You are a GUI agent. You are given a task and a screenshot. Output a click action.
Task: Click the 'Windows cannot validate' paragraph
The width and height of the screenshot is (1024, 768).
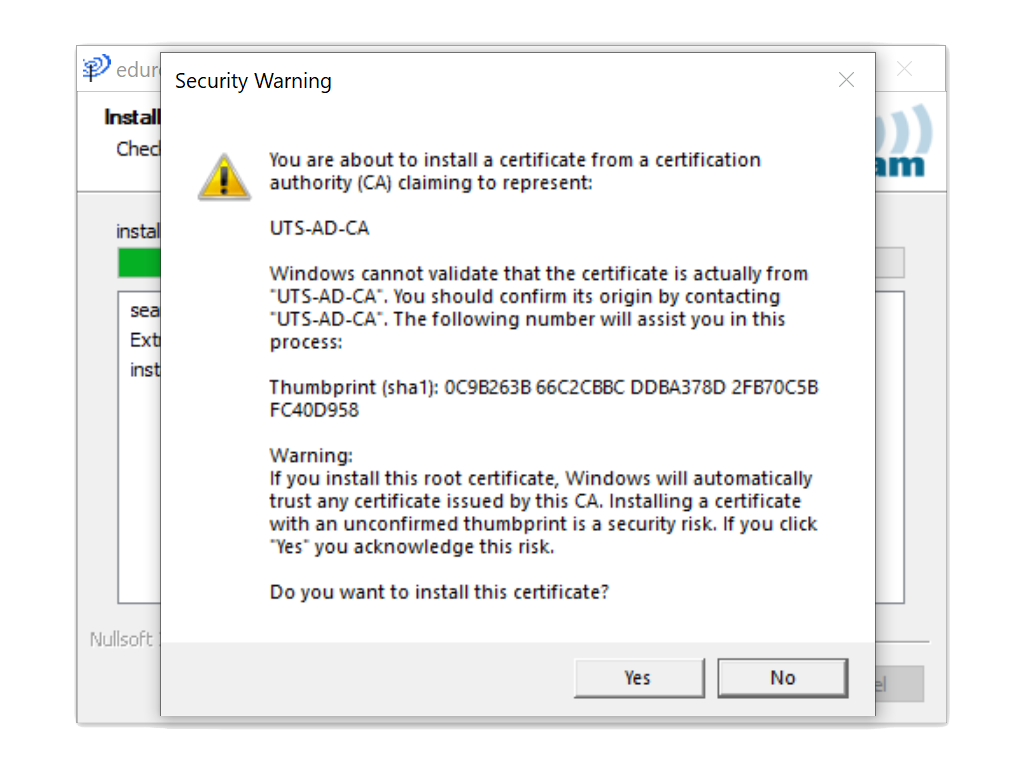[x=539, y=308]
